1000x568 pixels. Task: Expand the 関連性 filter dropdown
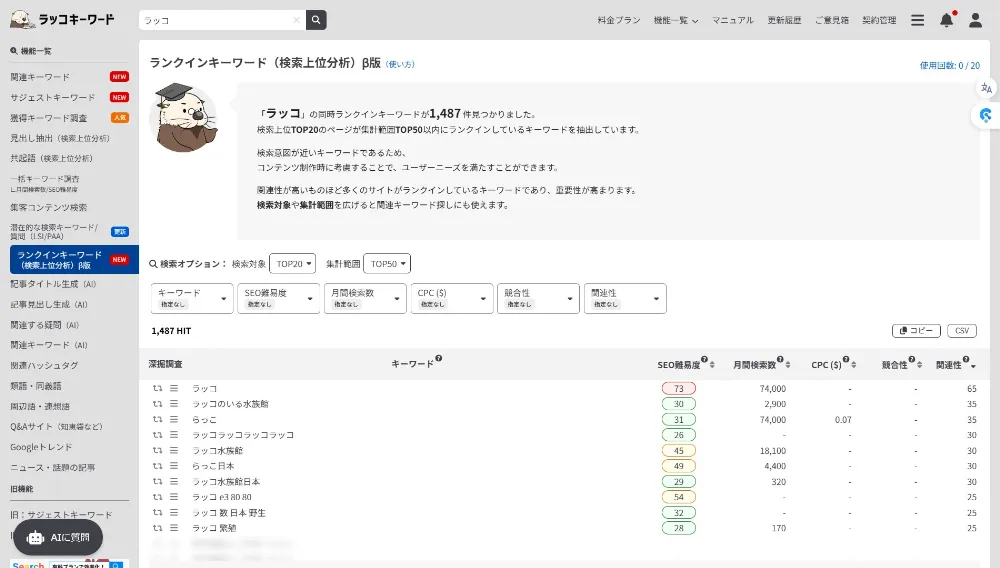click(x=625, y=298)
